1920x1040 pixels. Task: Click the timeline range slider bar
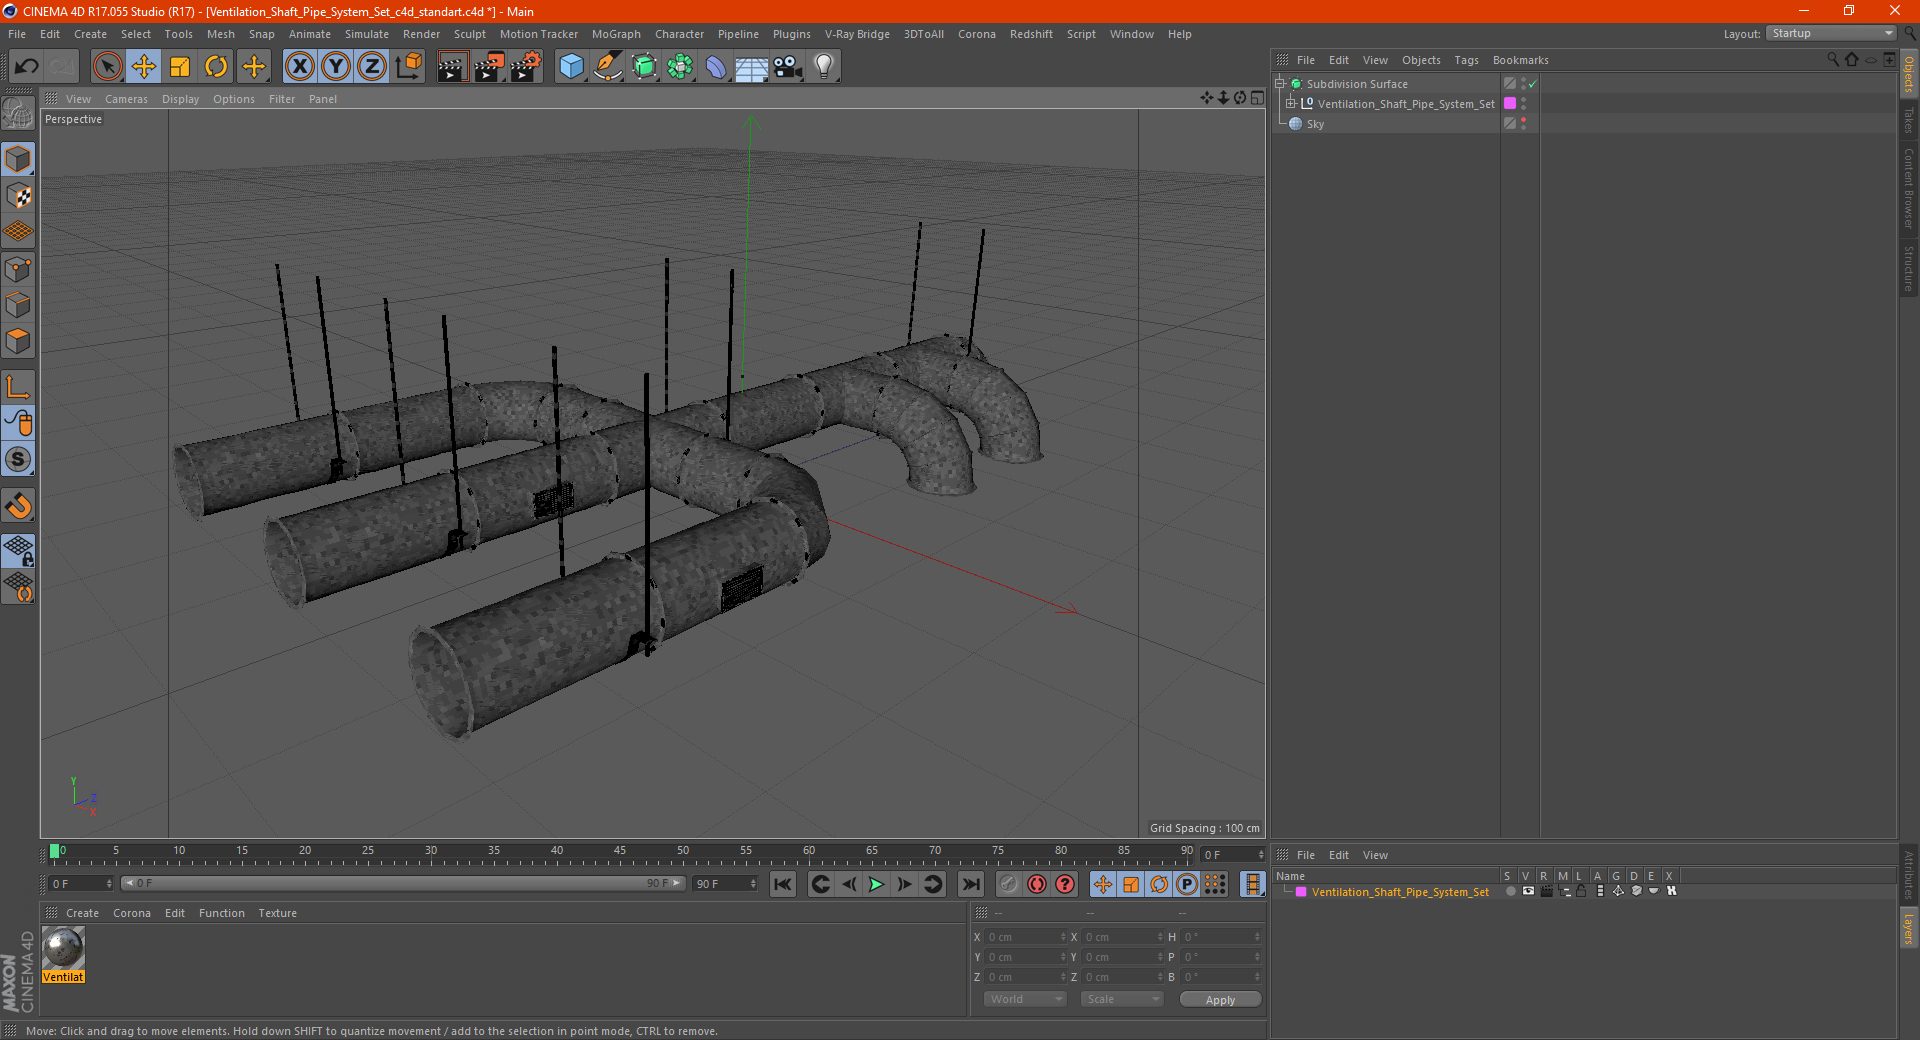tap(403, 883)
